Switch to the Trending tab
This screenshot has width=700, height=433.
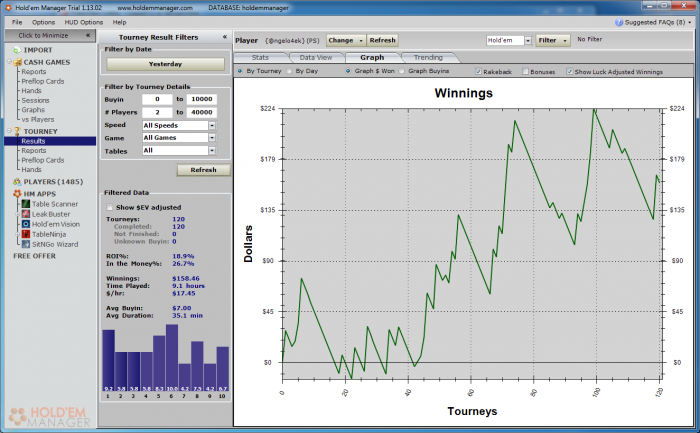tap(428, 58)
